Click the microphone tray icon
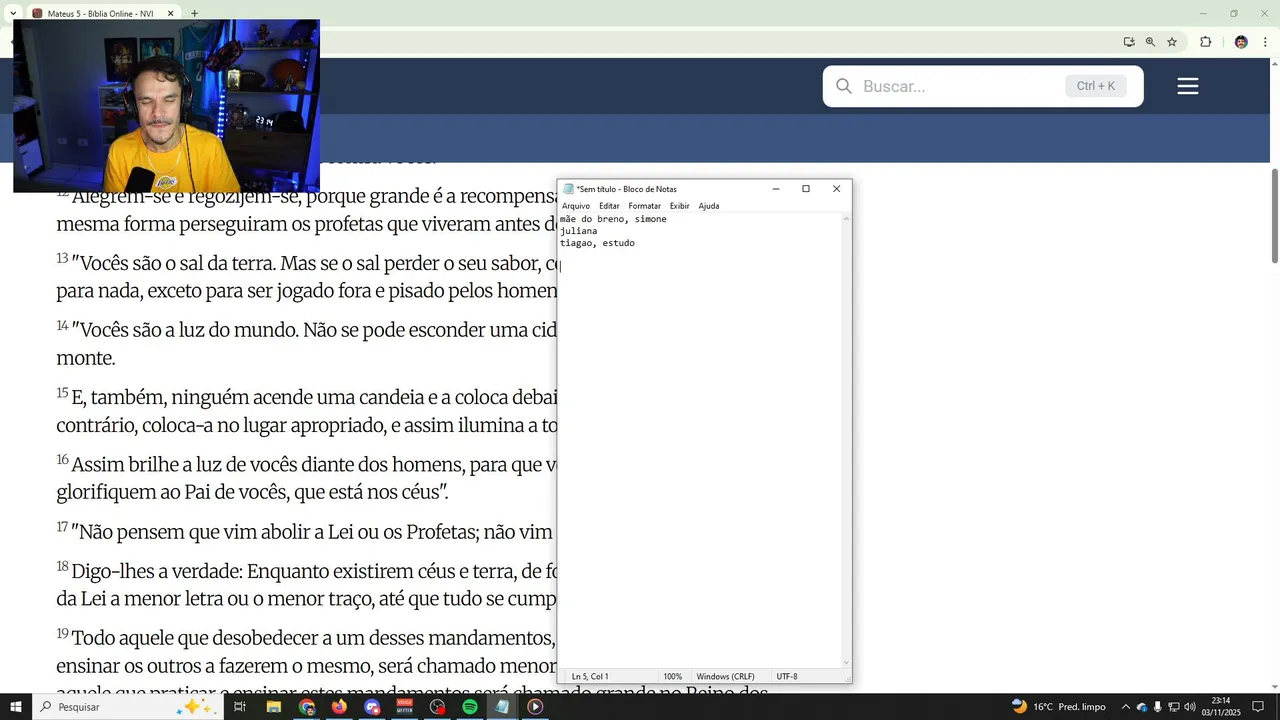Image resolution: width=1280 pixels, height=720 pixels. pyautogui.click(x=1157, y=707)
